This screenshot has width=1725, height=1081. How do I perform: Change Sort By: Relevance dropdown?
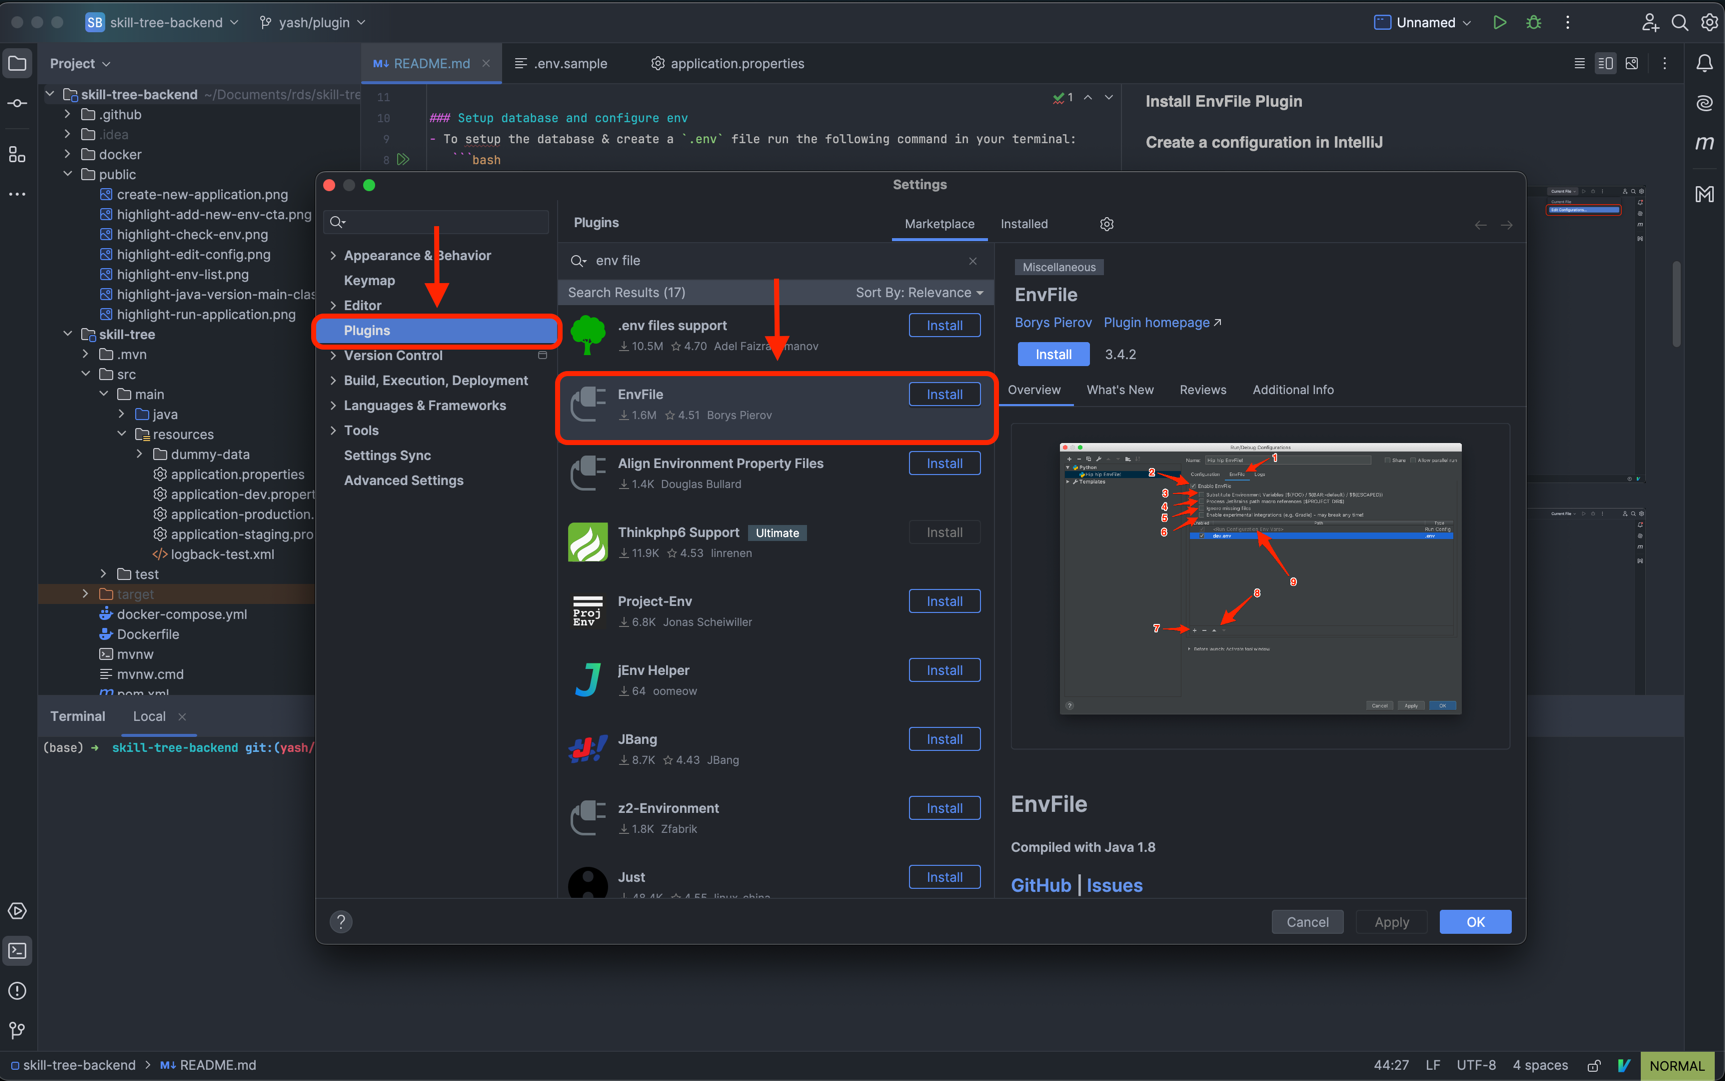(x=919, y=292)
